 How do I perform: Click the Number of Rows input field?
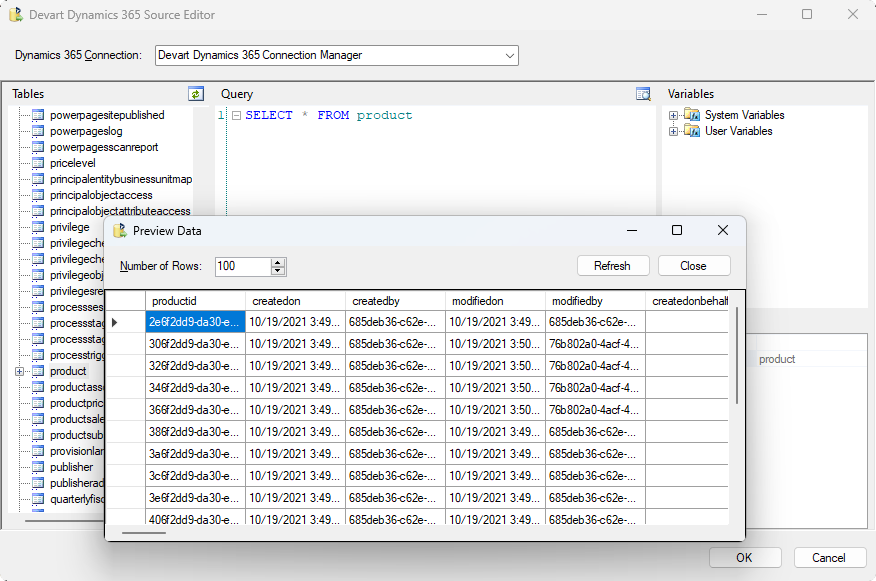pos(242,266)
